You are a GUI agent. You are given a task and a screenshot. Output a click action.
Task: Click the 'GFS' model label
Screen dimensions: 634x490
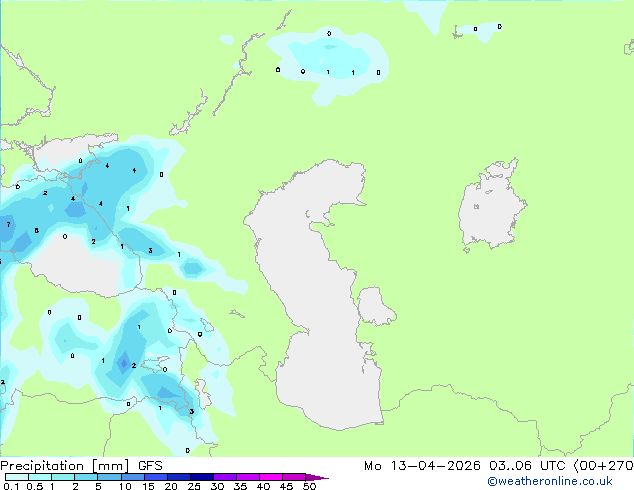point(150,466)
